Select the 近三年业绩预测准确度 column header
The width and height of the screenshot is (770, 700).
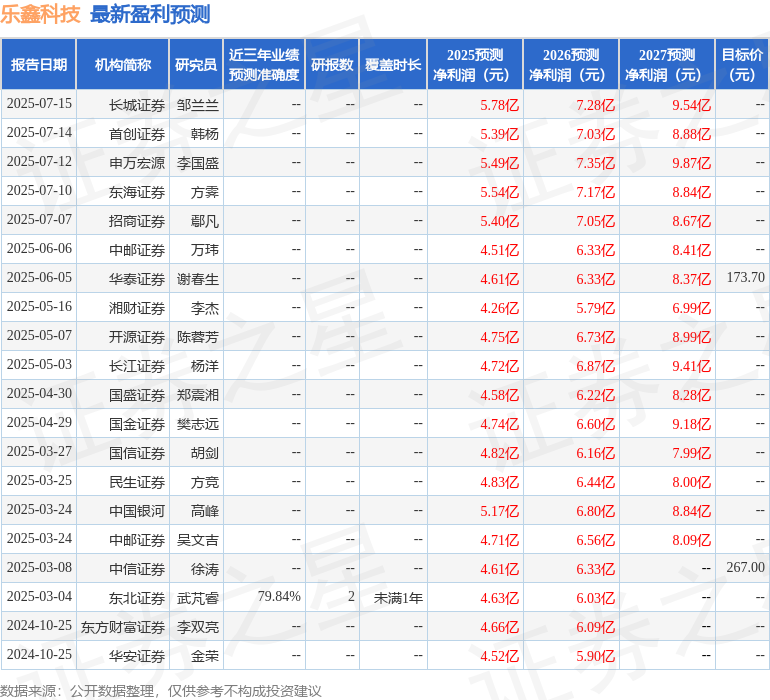[x=264, y=64]
